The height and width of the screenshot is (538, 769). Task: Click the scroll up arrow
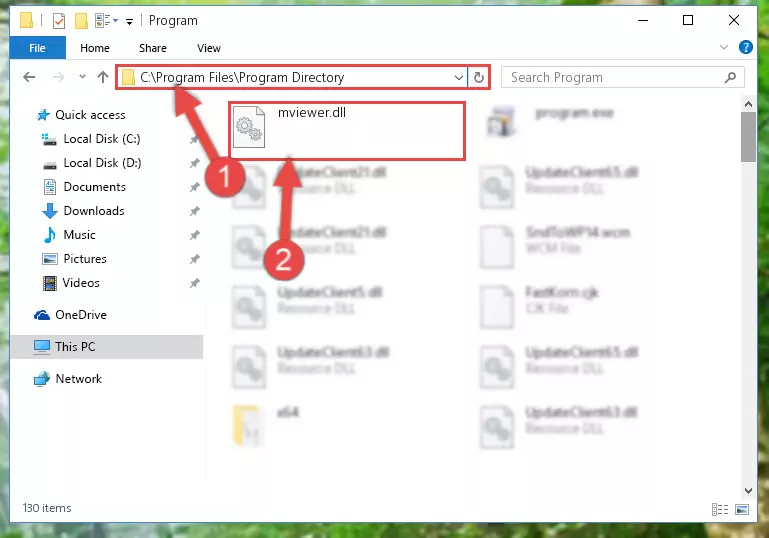coord(748,104)
